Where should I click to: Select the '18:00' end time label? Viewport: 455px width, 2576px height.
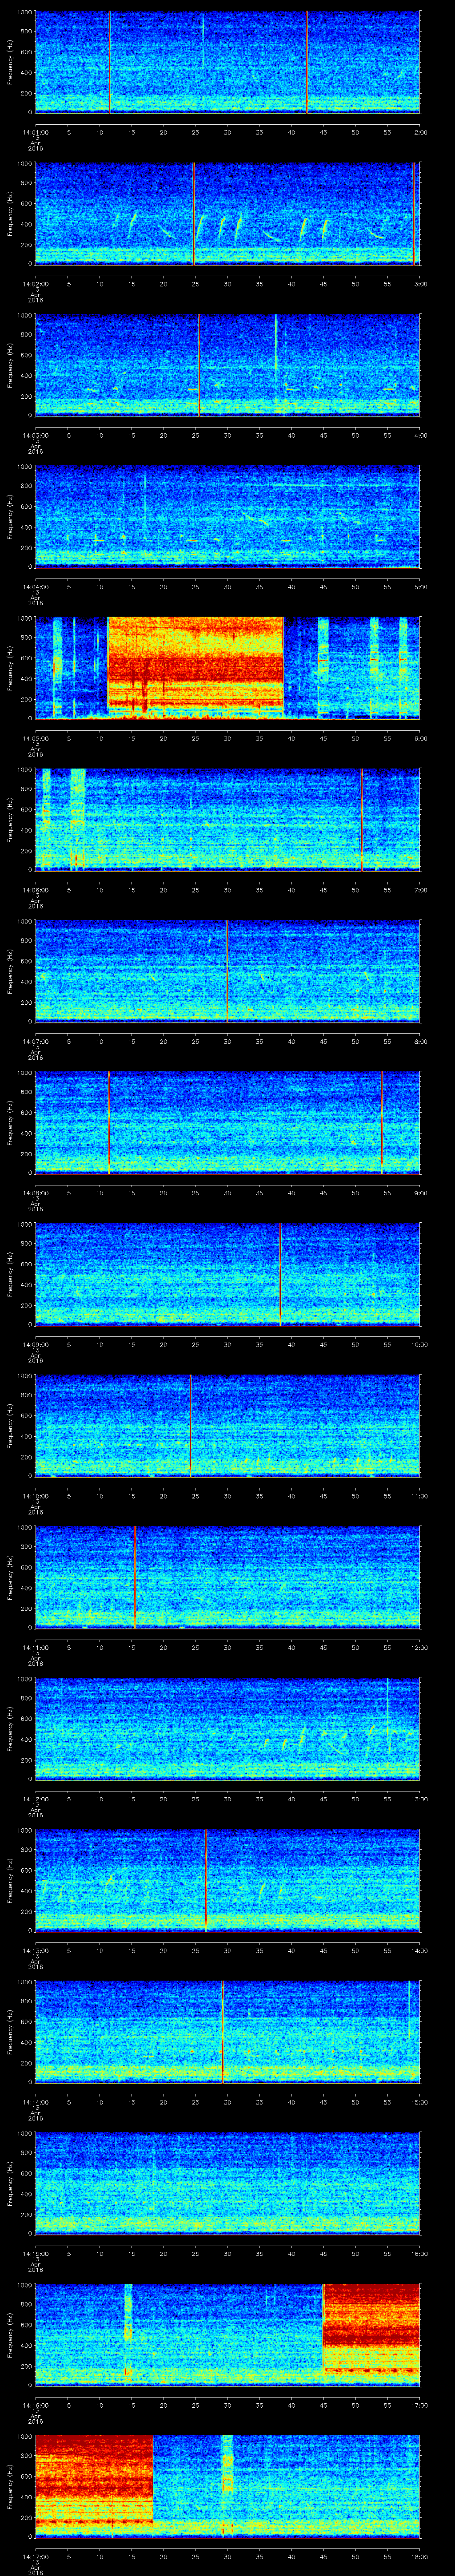tap(420, 2555)
